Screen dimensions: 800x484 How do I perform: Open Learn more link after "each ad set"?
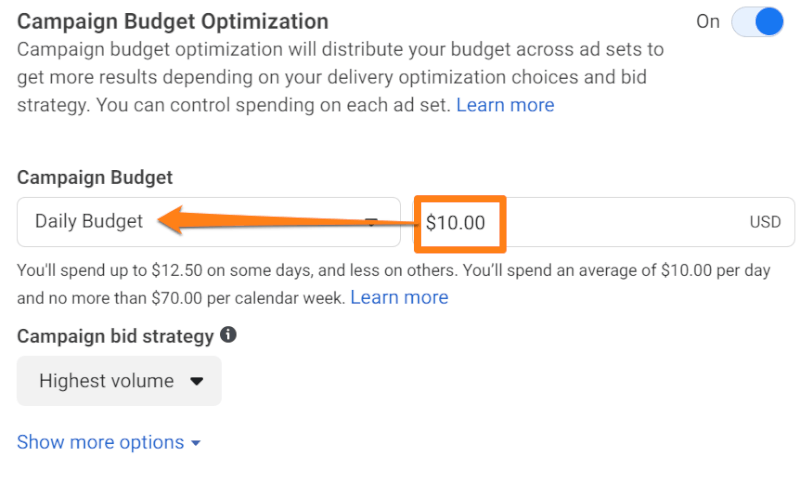click(505, 105)
